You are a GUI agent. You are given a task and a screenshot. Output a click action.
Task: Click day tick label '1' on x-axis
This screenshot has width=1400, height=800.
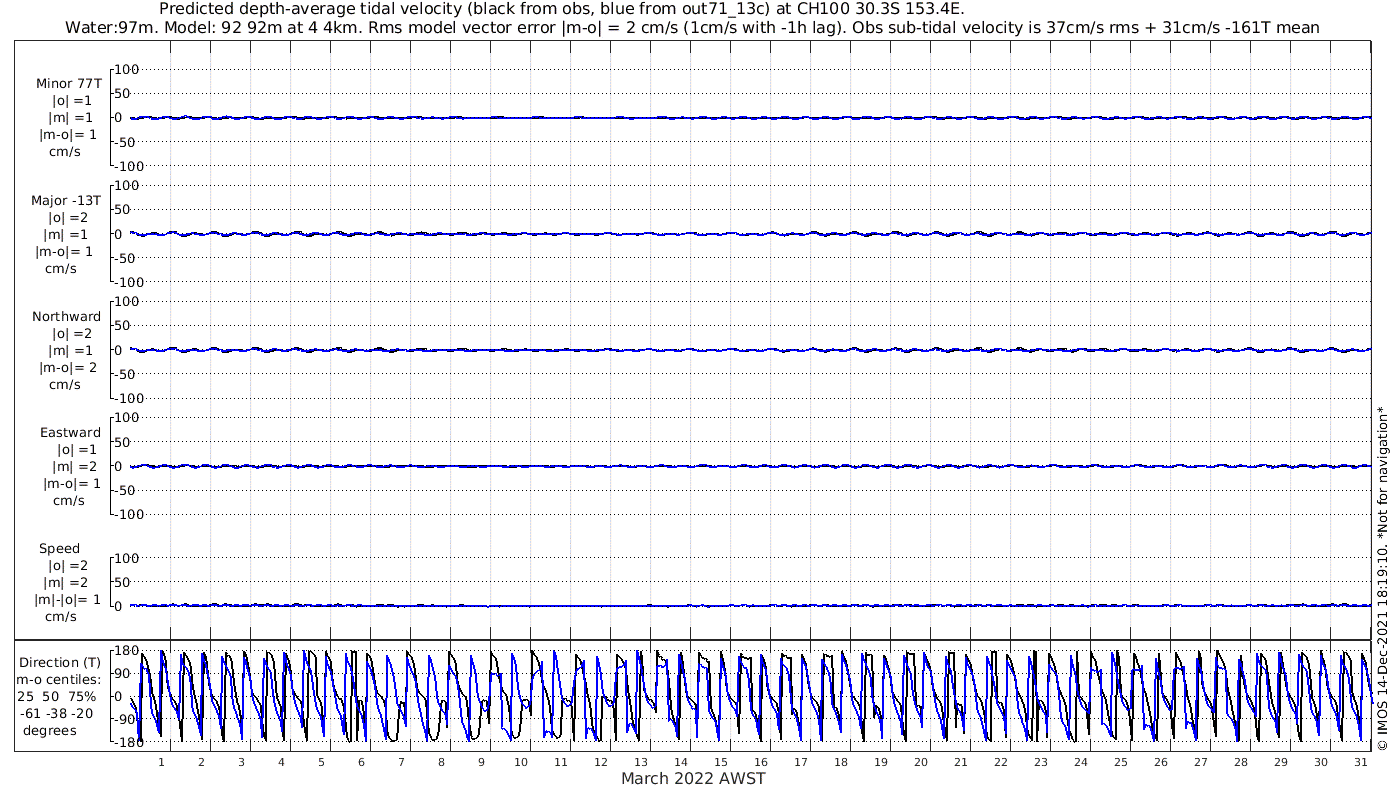[161, 762]
